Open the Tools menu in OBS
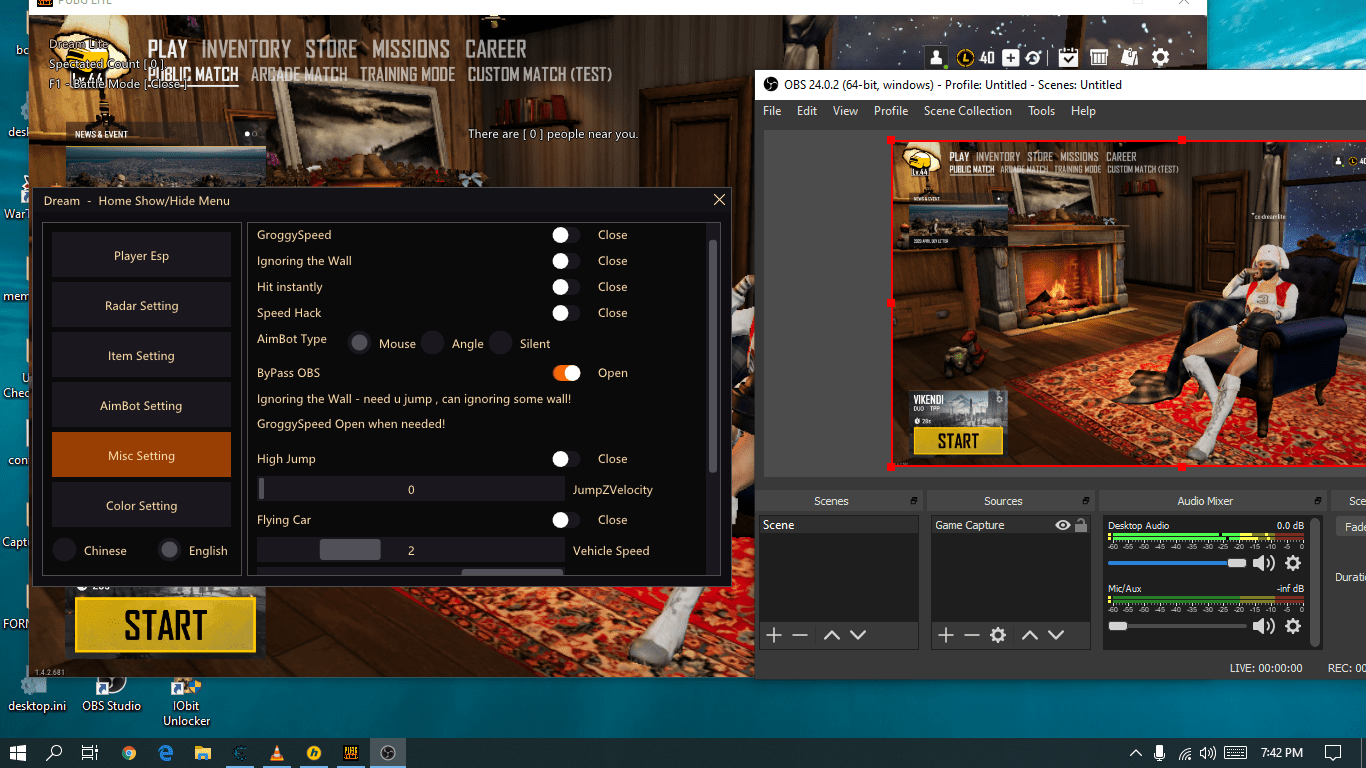This screenshot has height=768, width=1366. [1041, 111]
